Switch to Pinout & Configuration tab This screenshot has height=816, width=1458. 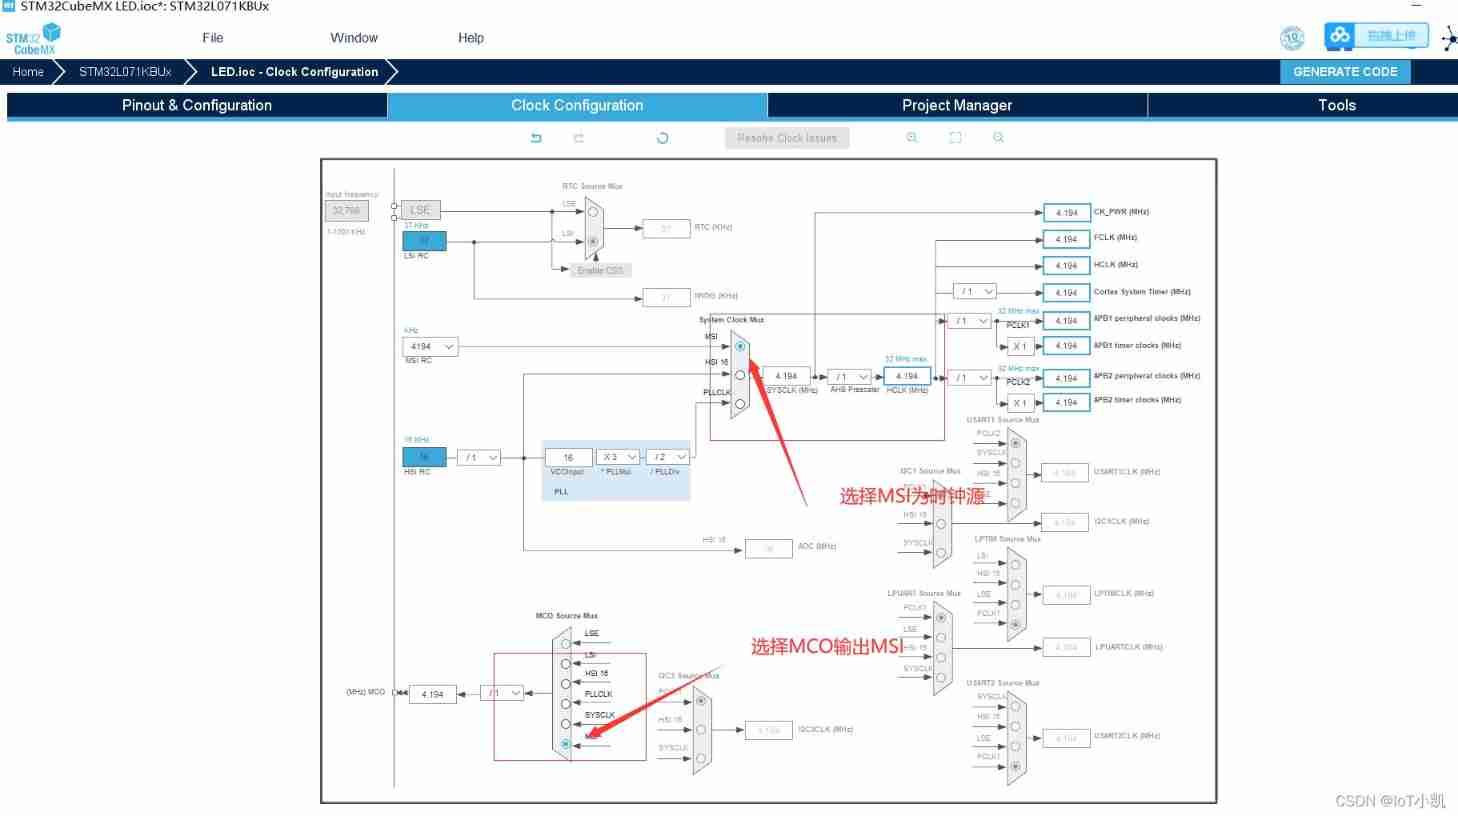tap(197, 105)
